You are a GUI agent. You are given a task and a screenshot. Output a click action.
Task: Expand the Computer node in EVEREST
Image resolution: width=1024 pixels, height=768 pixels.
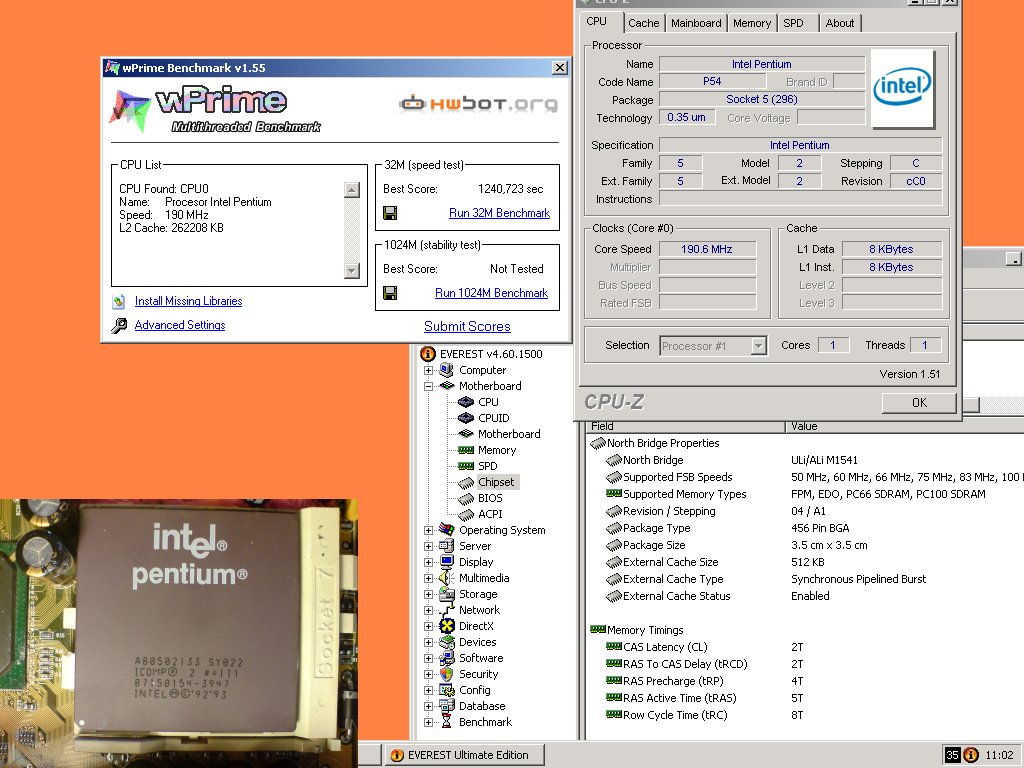coord(428,370)
